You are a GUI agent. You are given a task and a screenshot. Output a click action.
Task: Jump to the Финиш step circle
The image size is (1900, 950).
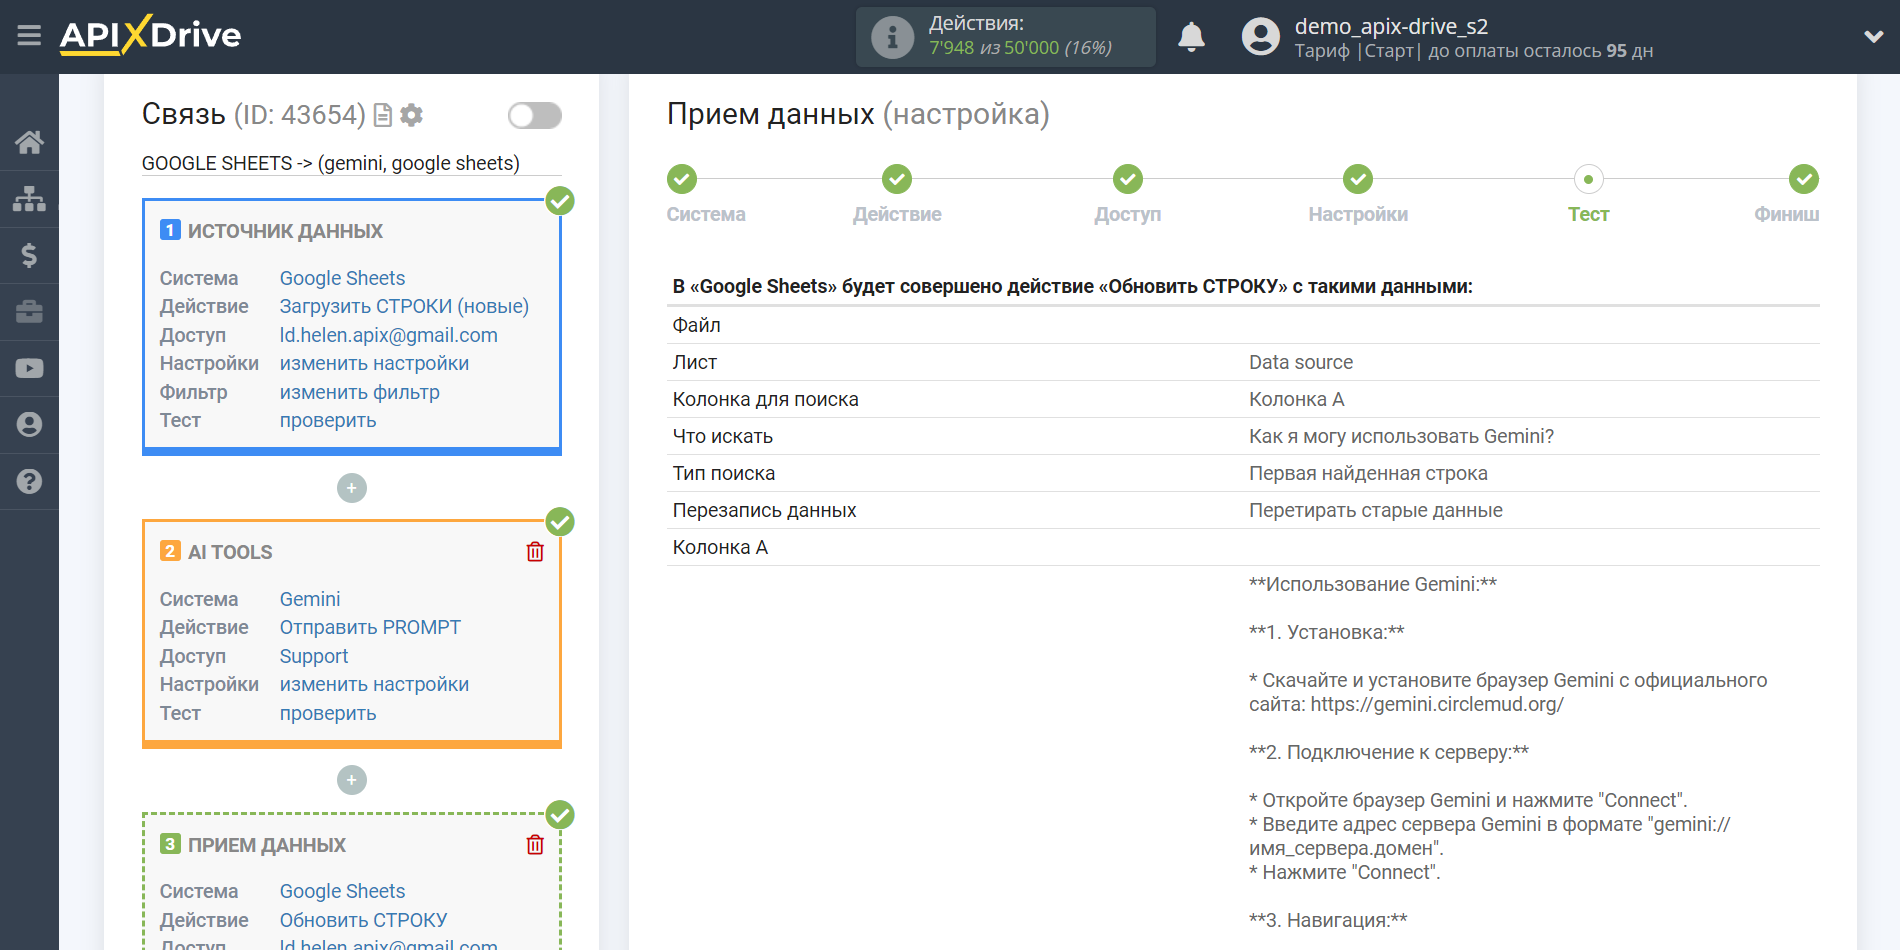(x=1804, y=179)
